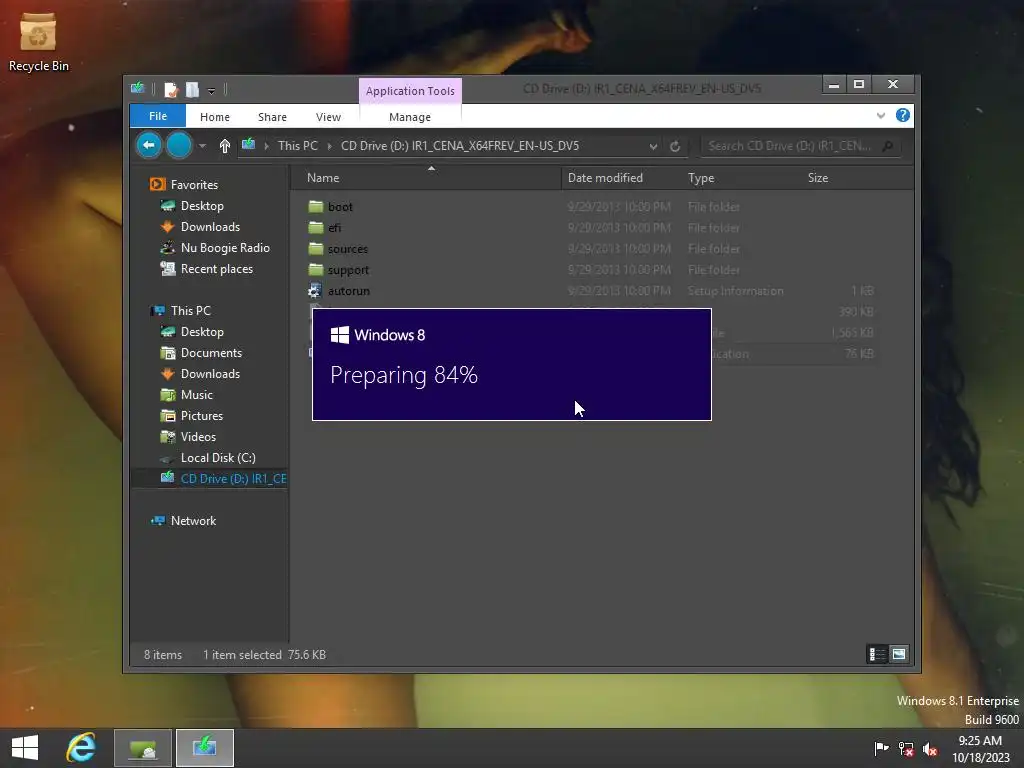Select the autorun setup information file
1024x768 pixels.
pos(348,291)
